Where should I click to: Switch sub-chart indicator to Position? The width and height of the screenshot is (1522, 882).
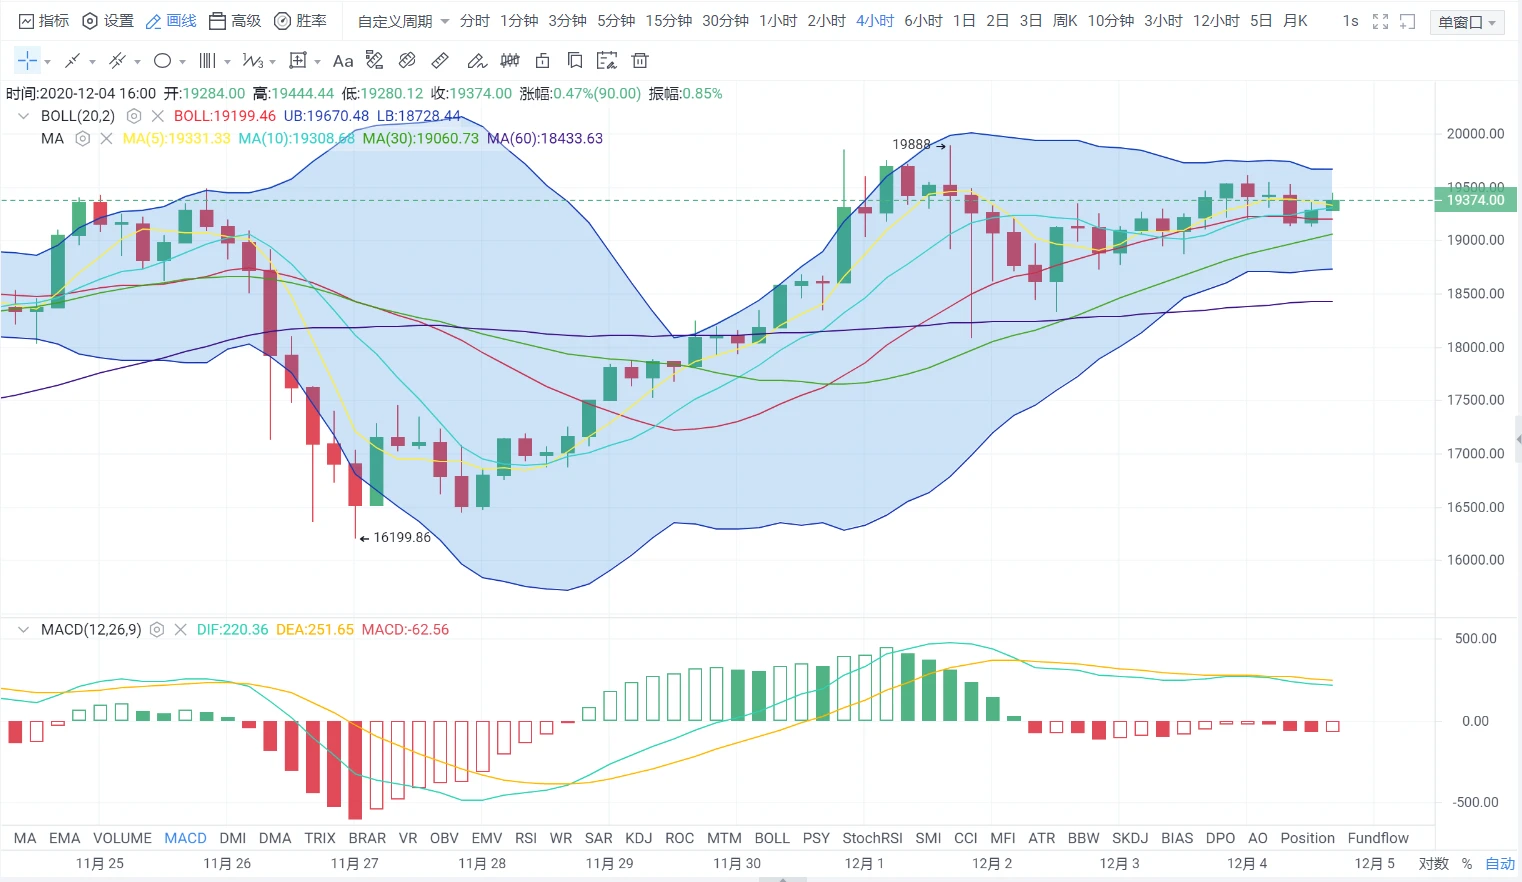click(1307, 838)
